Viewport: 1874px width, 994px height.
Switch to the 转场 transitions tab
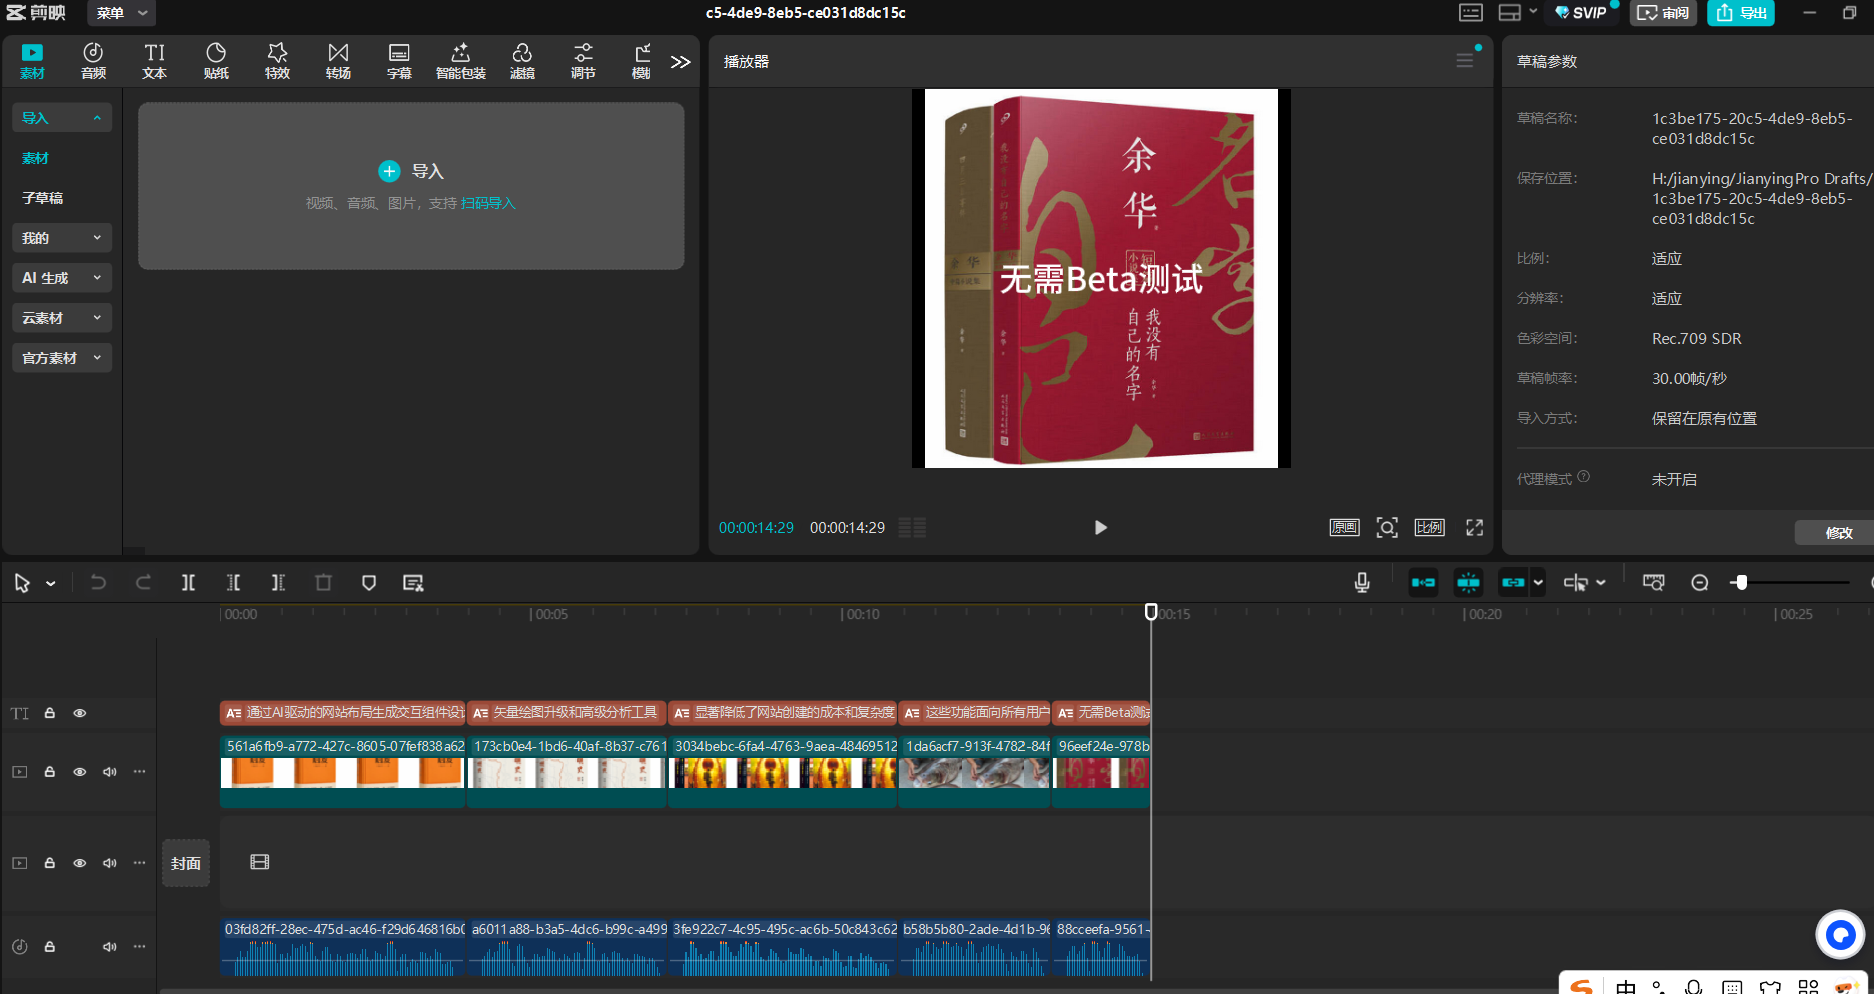pos(338,61)
